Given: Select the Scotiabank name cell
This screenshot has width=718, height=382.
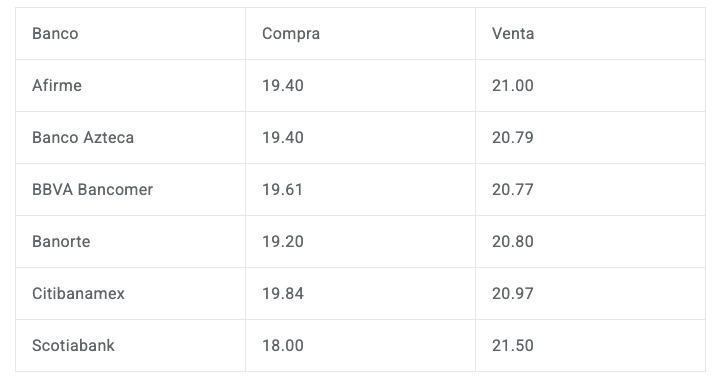Looking at the screenshot, I should [131, 345].
